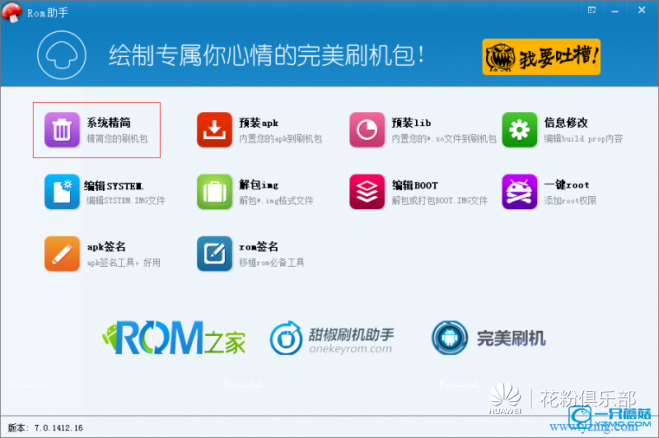The width and height of the screenshot is (659, 438).
Task: Click the 信息修改 label text
Action: pos(566,123)
